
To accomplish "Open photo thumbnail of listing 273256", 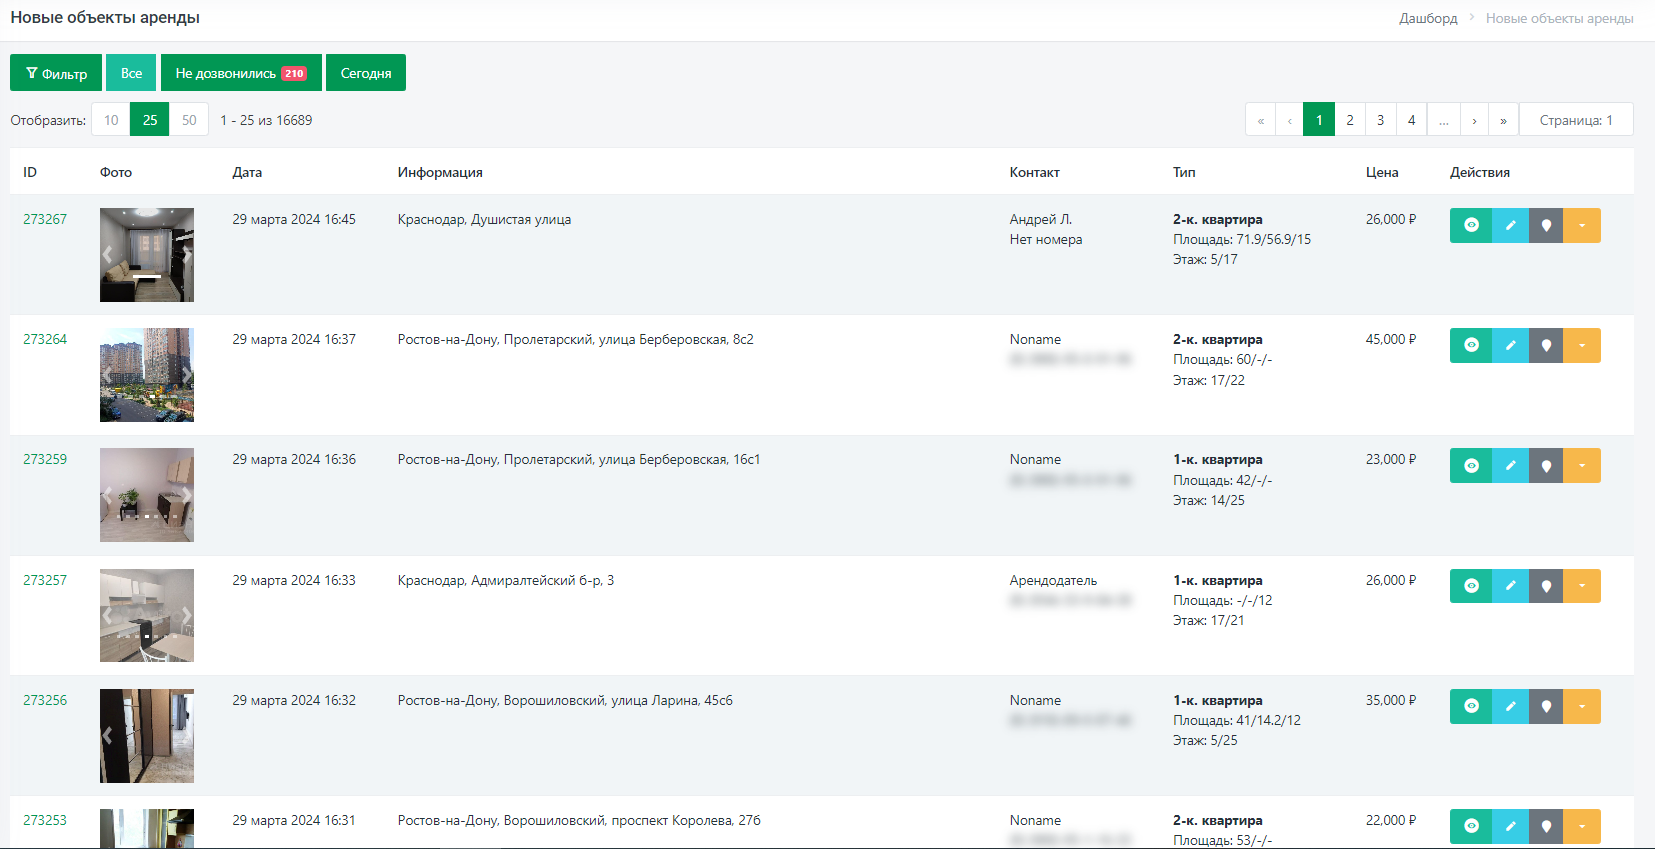I will click(x=147, y=736).
